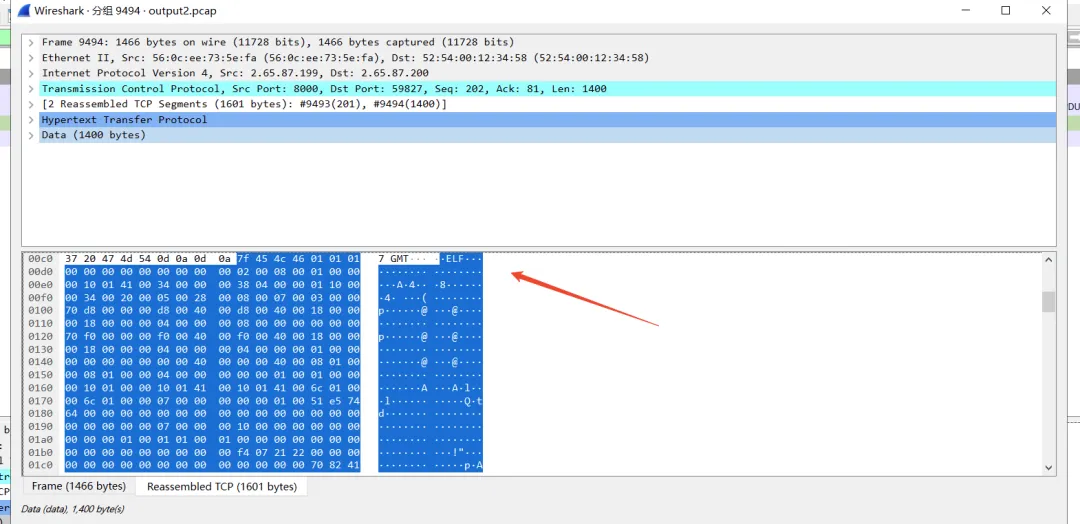Click hex offset 0160
This screenshot has width=1080, height=524.
pyautogui.click(x=41, y=388)
